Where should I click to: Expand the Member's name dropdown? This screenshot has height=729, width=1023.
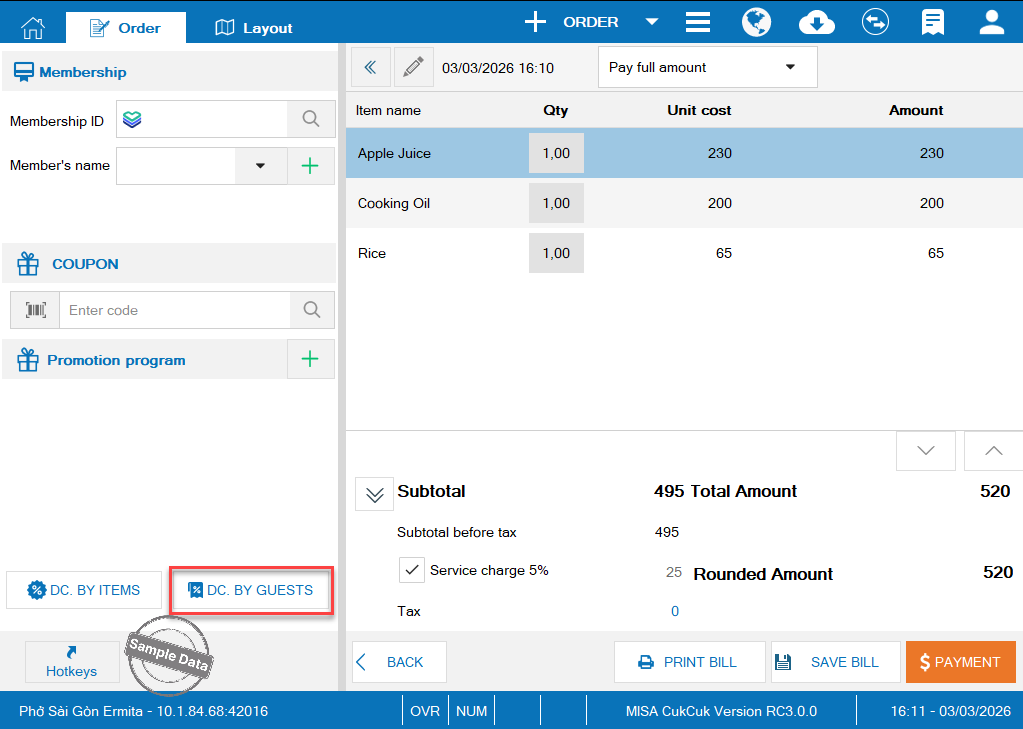pyautogui.click(x=260, y=166)
